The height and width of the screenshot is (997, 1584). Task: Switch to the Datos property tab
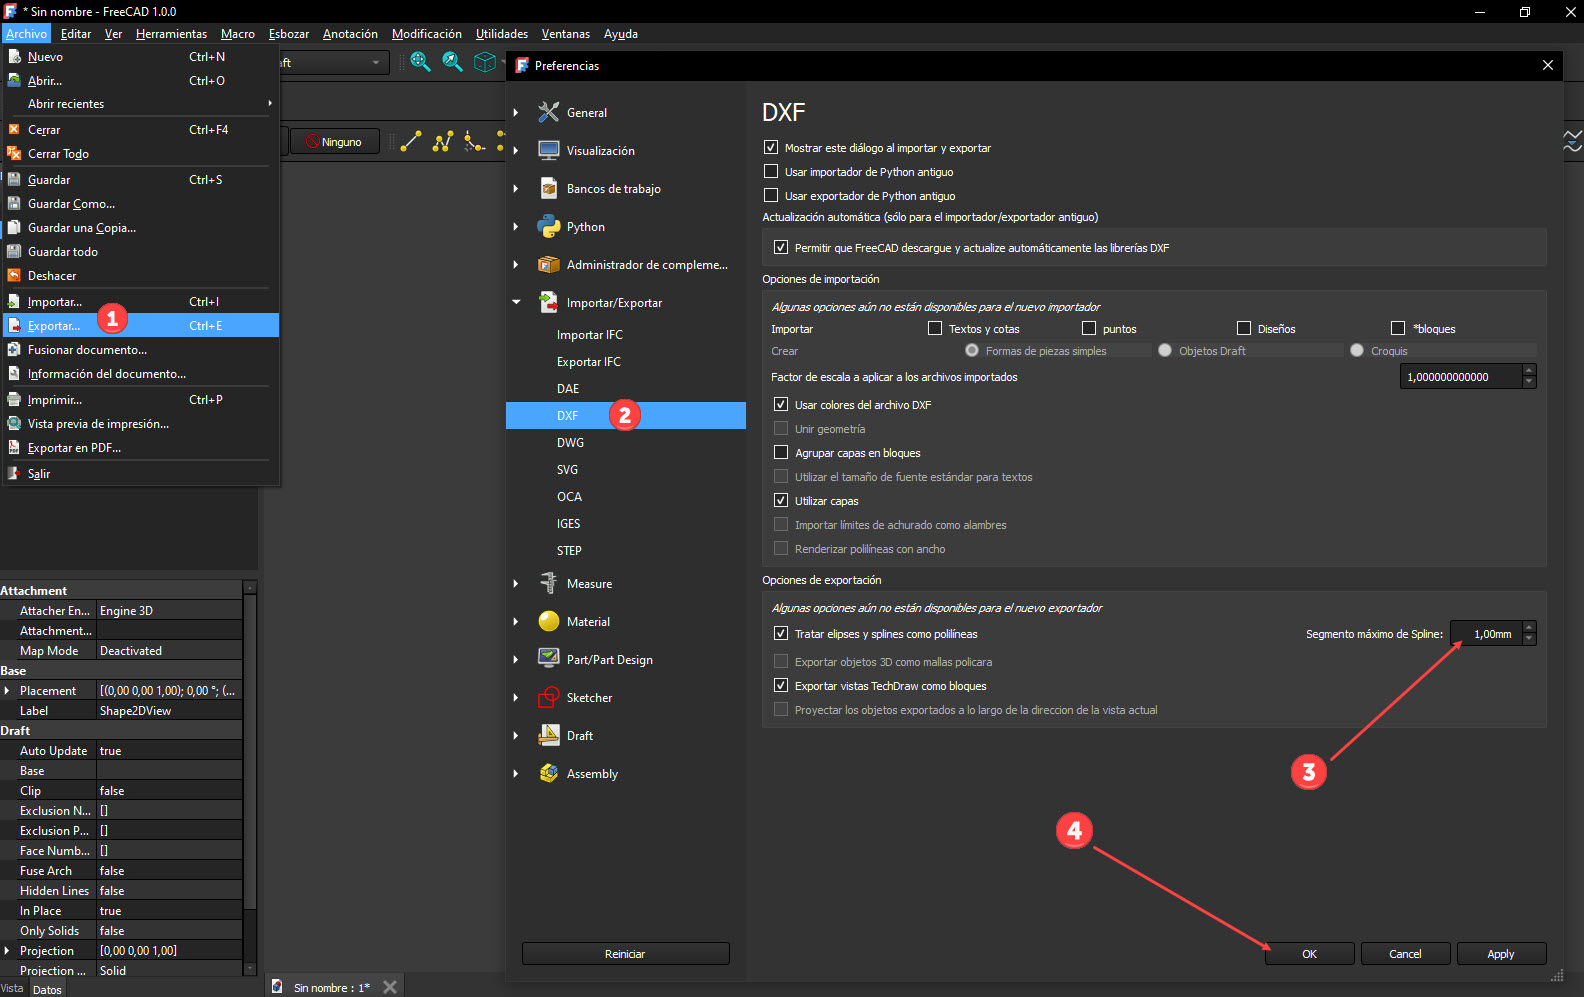(46, 989)
